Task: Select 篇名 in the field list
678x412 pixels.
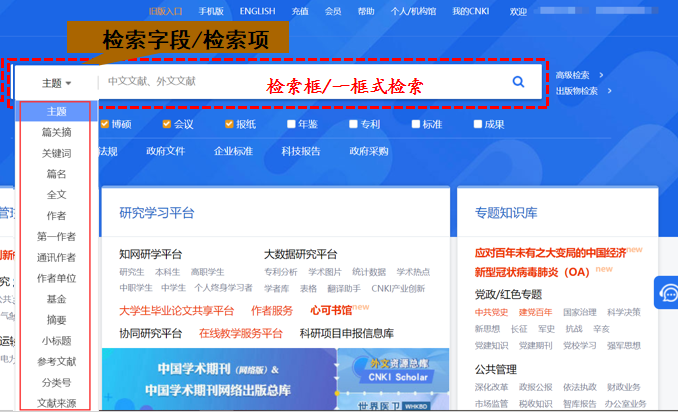Action: pyautogui.click(x=56, y=174)
